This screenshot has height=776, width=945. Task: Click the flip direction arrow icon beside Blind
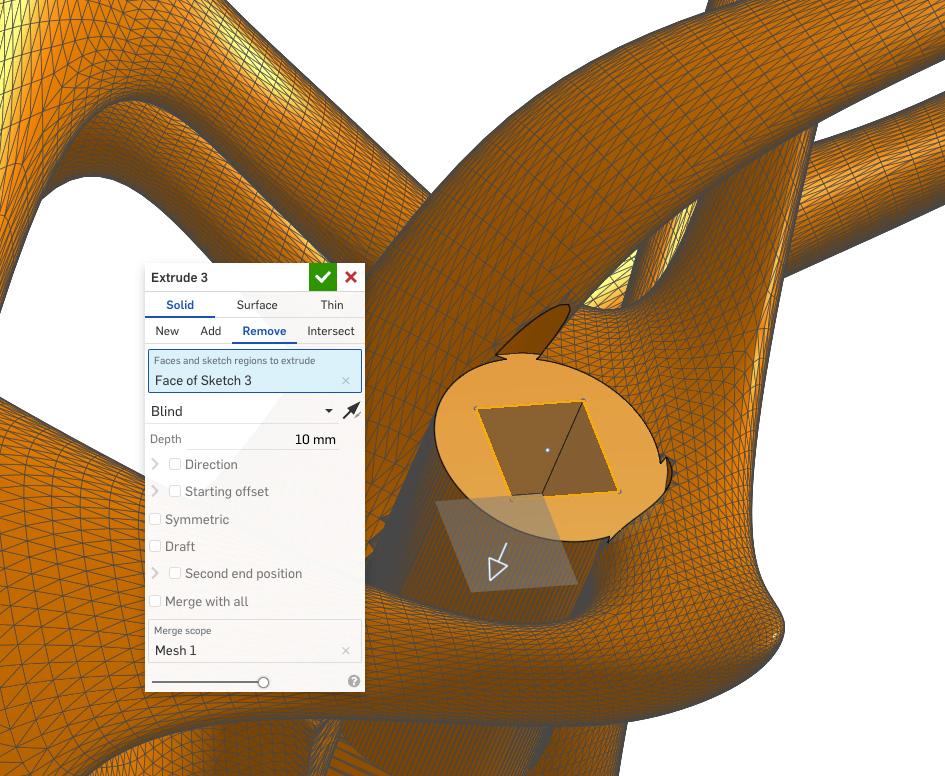tap(352, 410)
